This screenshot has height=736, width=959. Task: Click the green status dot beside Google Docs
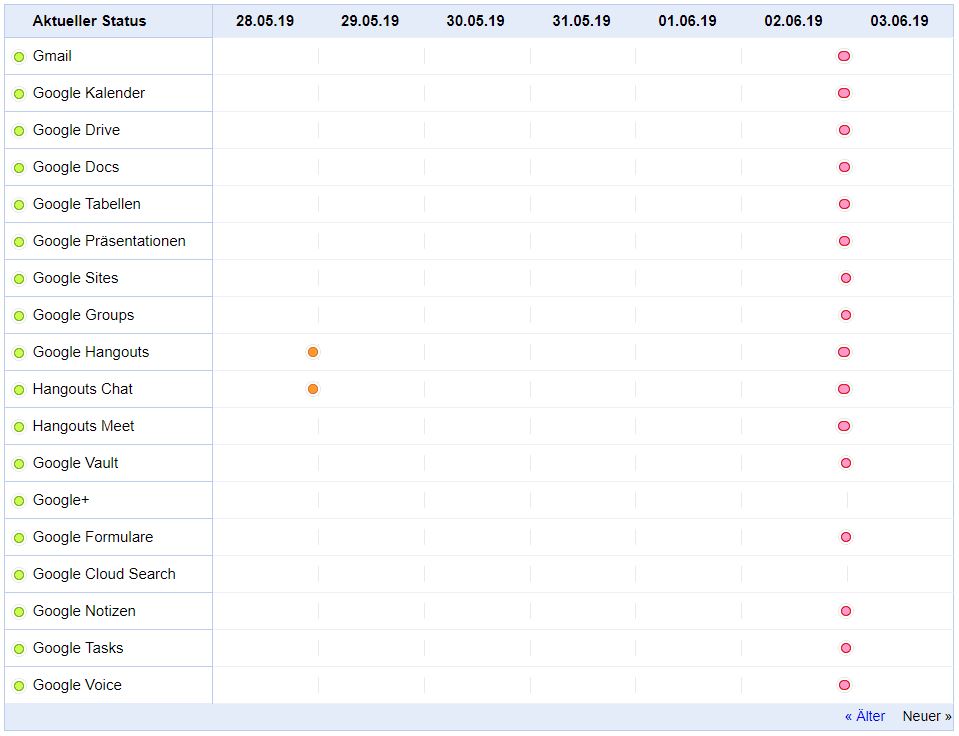(19, 168)
